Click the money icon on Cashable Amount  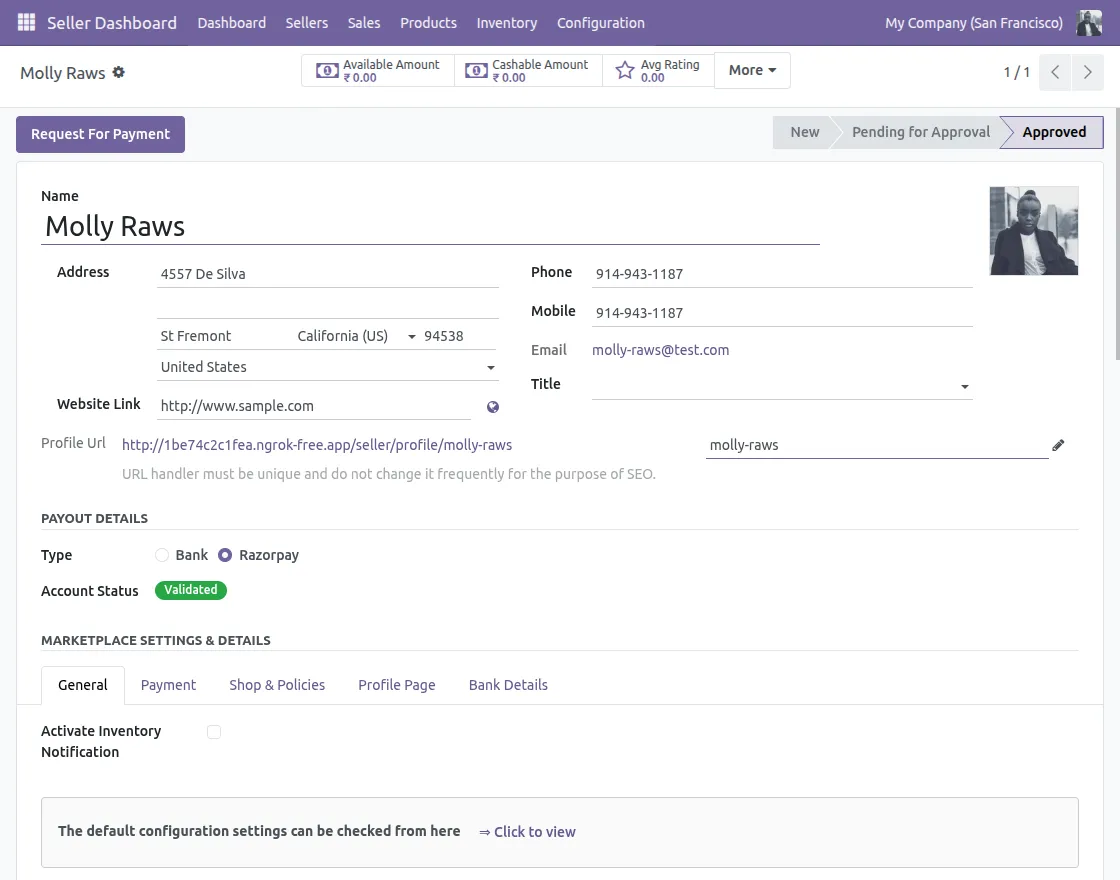477,70
